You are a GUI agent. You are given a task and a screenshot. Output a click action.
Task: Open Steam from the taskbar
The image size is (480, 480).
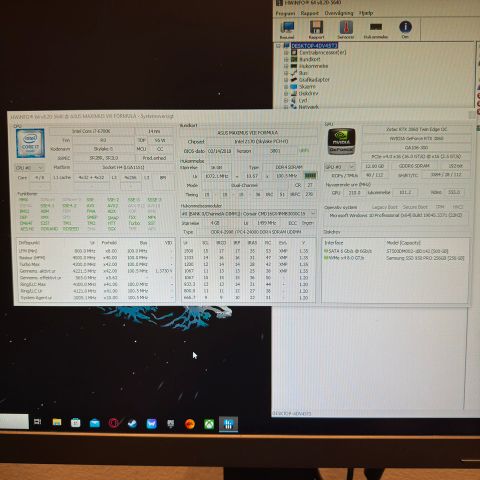pyautogui.click(x=132, y=424)
